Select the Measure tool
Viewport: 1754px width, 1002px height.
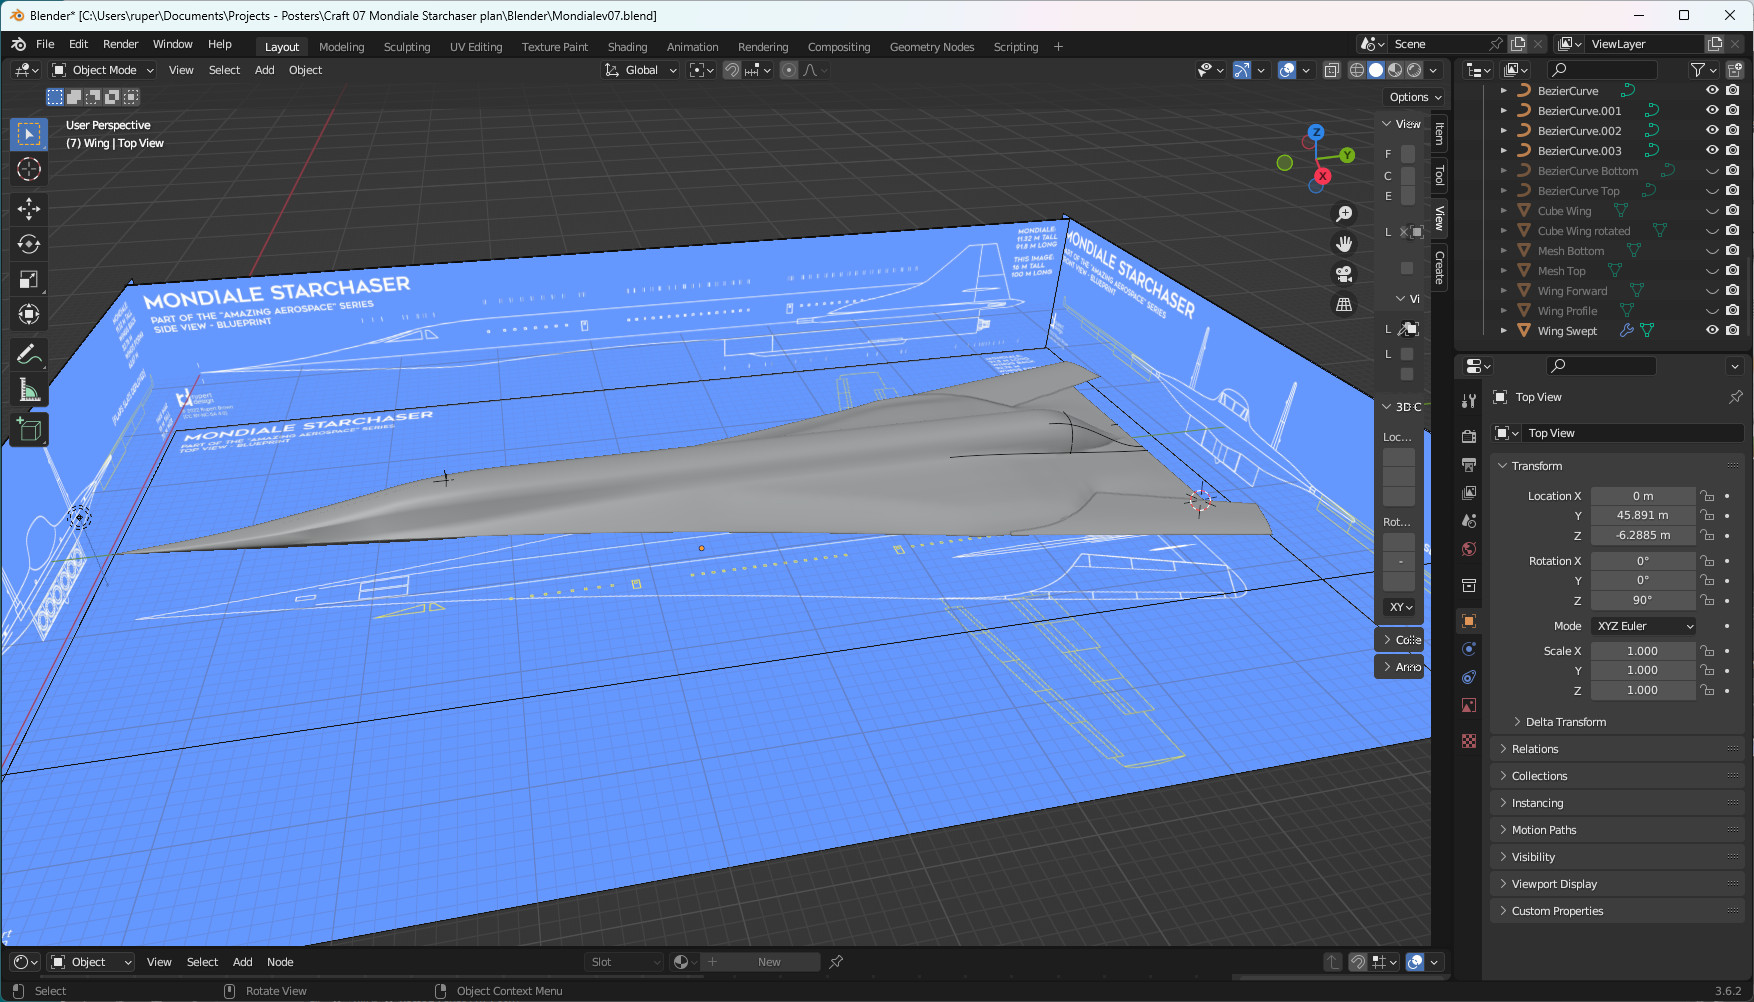29,390
